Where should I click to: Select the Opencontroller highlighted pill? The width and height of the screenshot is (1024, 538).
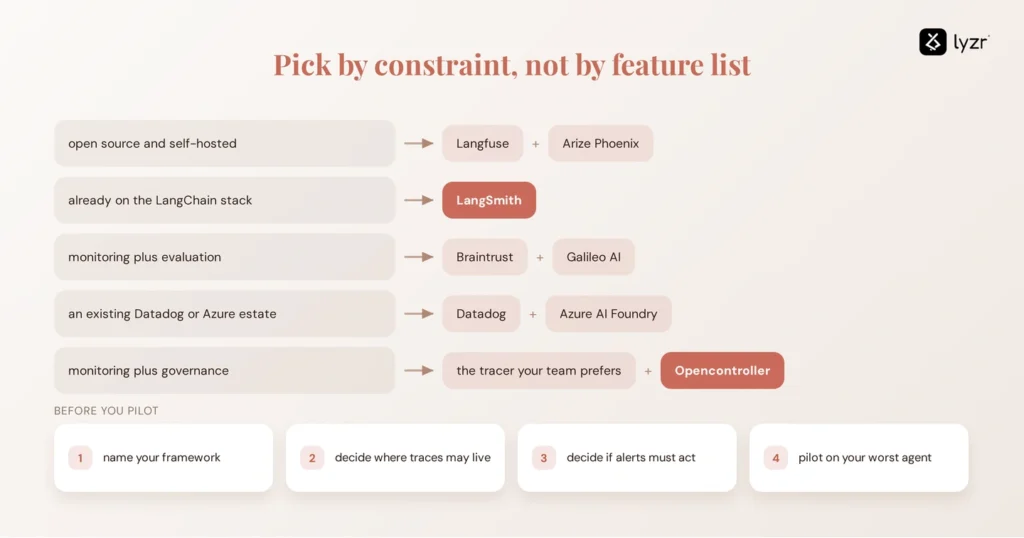click(722, 371)
